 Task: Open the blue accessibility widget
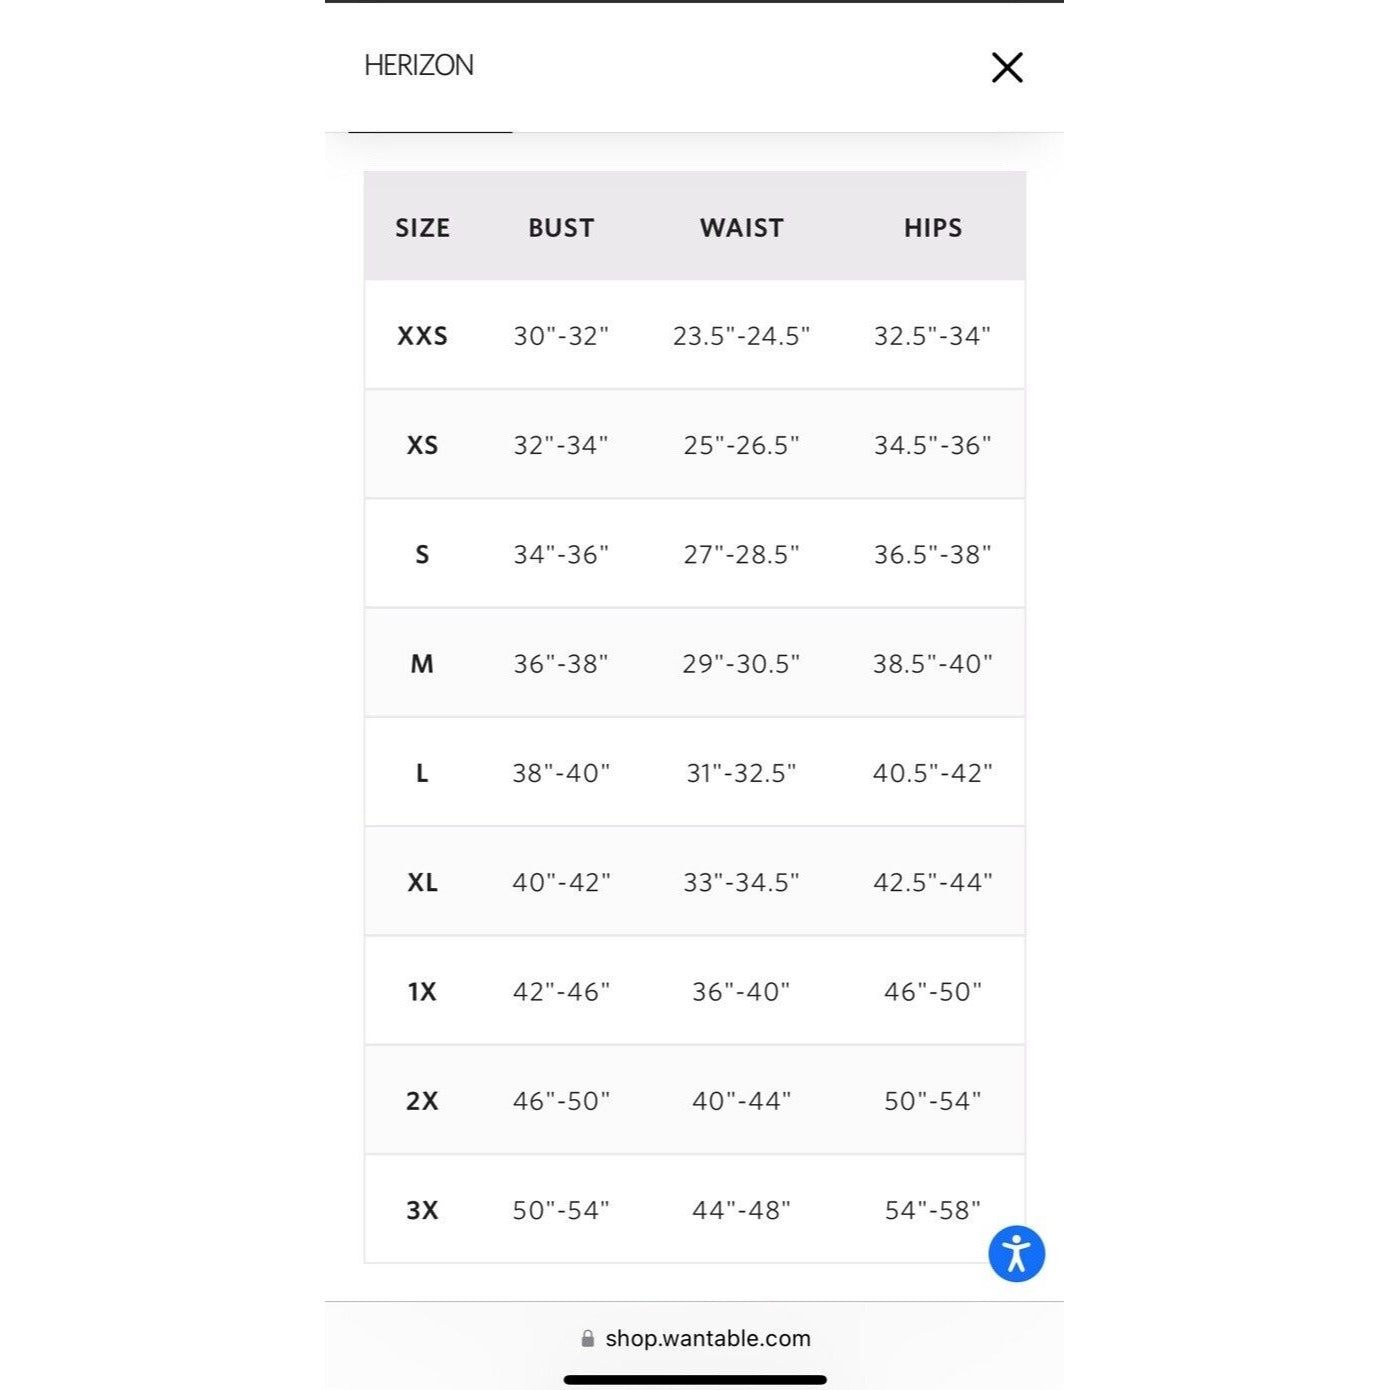point(1017,1254)
